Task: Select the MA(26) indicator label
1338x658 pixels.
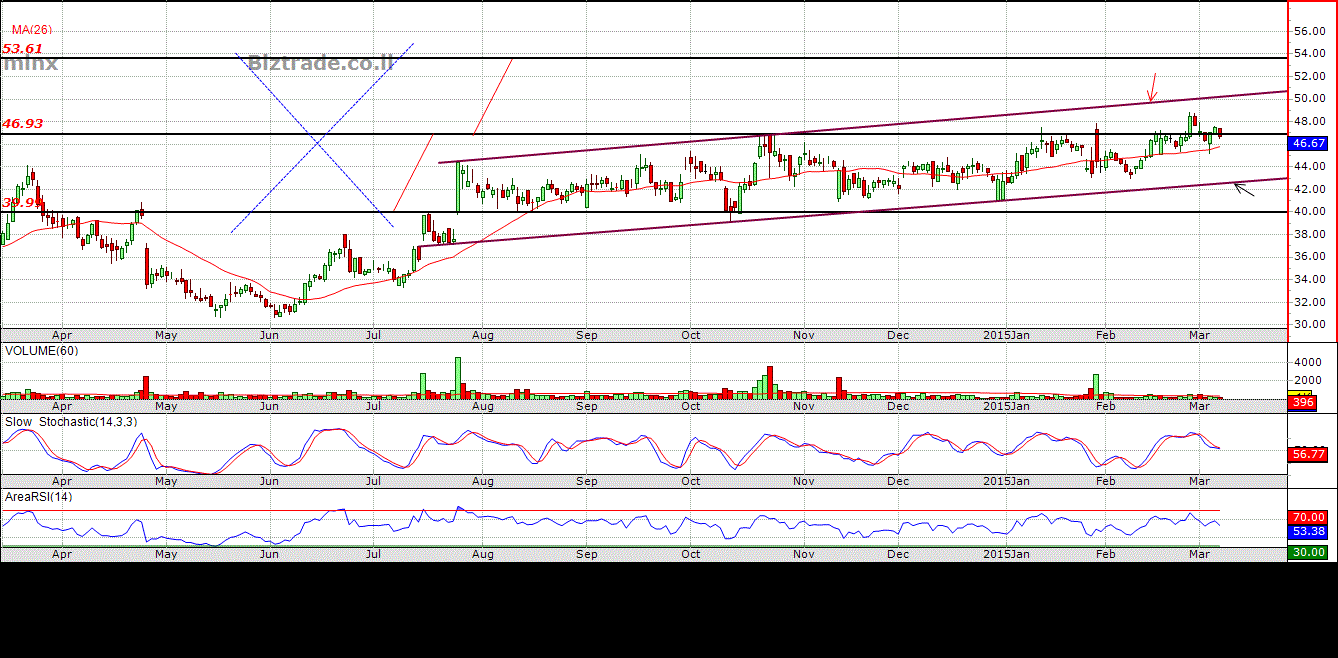Action: click(x=34, y=30)
